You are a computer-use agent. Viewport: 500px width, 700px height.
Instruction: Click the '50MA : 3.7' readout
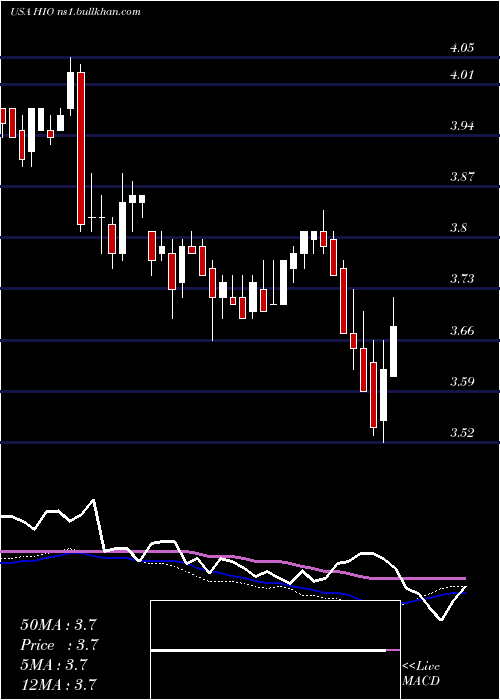(58, 624)
